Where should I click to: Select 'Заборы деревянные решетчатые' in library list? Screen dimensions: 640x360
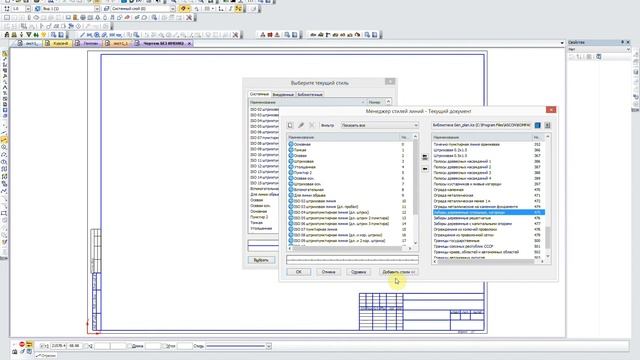coord(462,218)
